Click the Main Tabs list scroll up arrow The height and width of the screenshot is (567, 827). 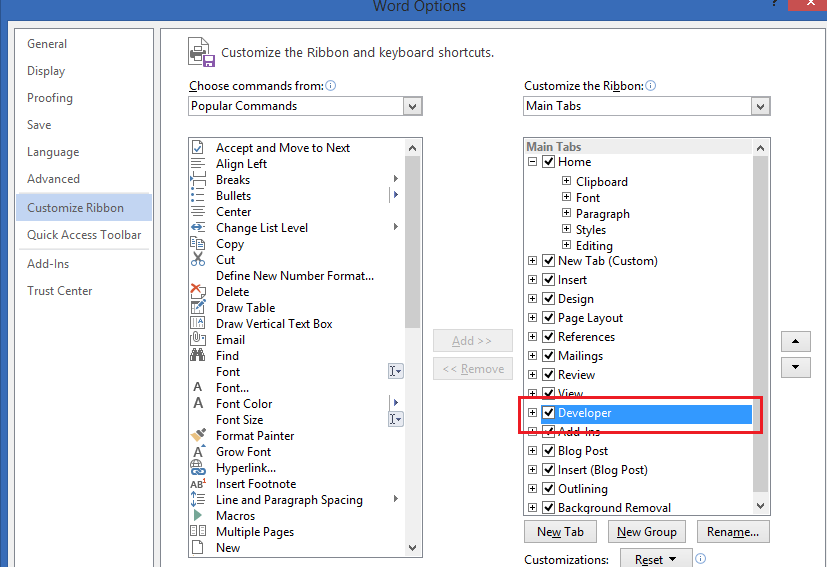tap(760, 148)
